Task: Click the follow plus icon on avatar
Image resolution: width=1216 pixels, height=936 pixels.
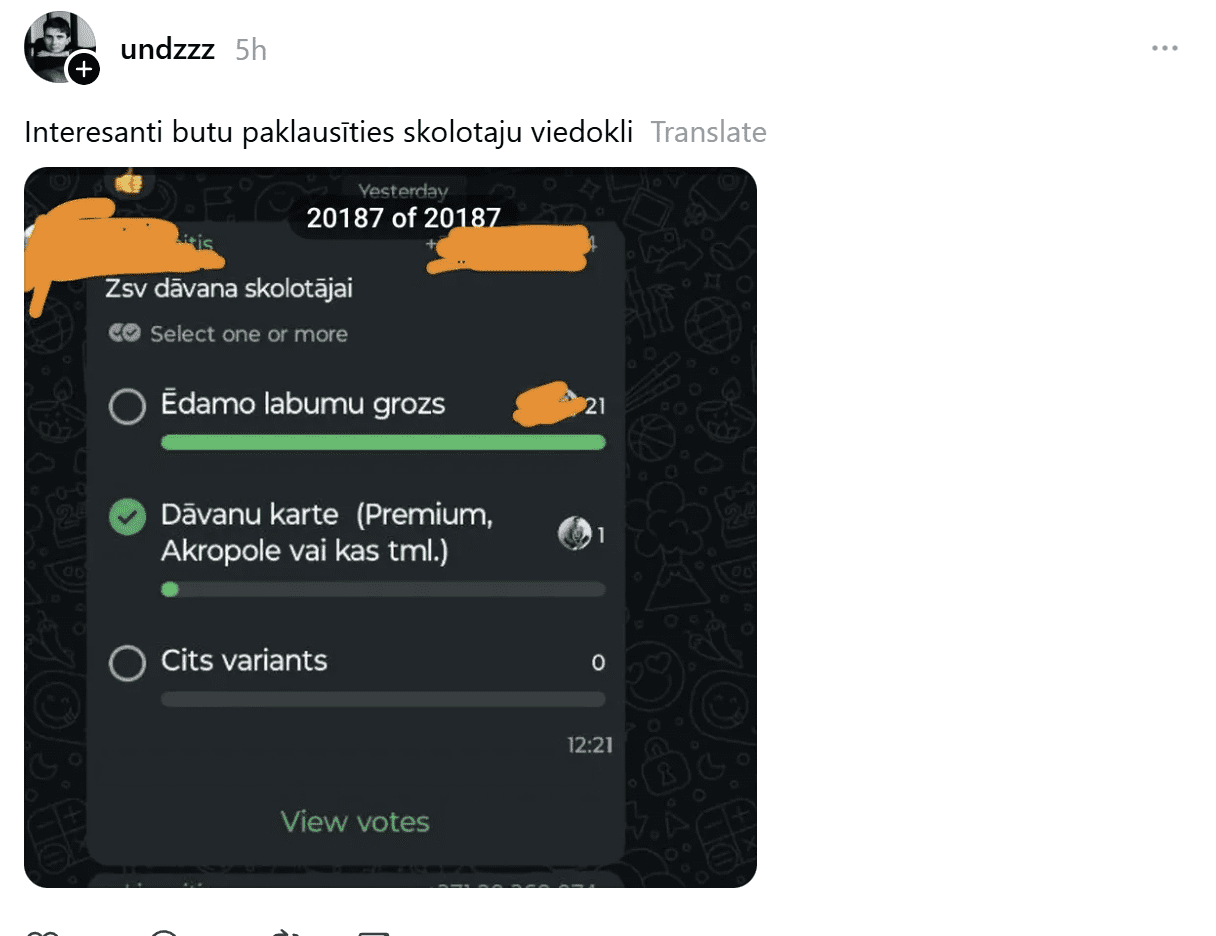Action: pyautogui.click(x=83, y=69)
